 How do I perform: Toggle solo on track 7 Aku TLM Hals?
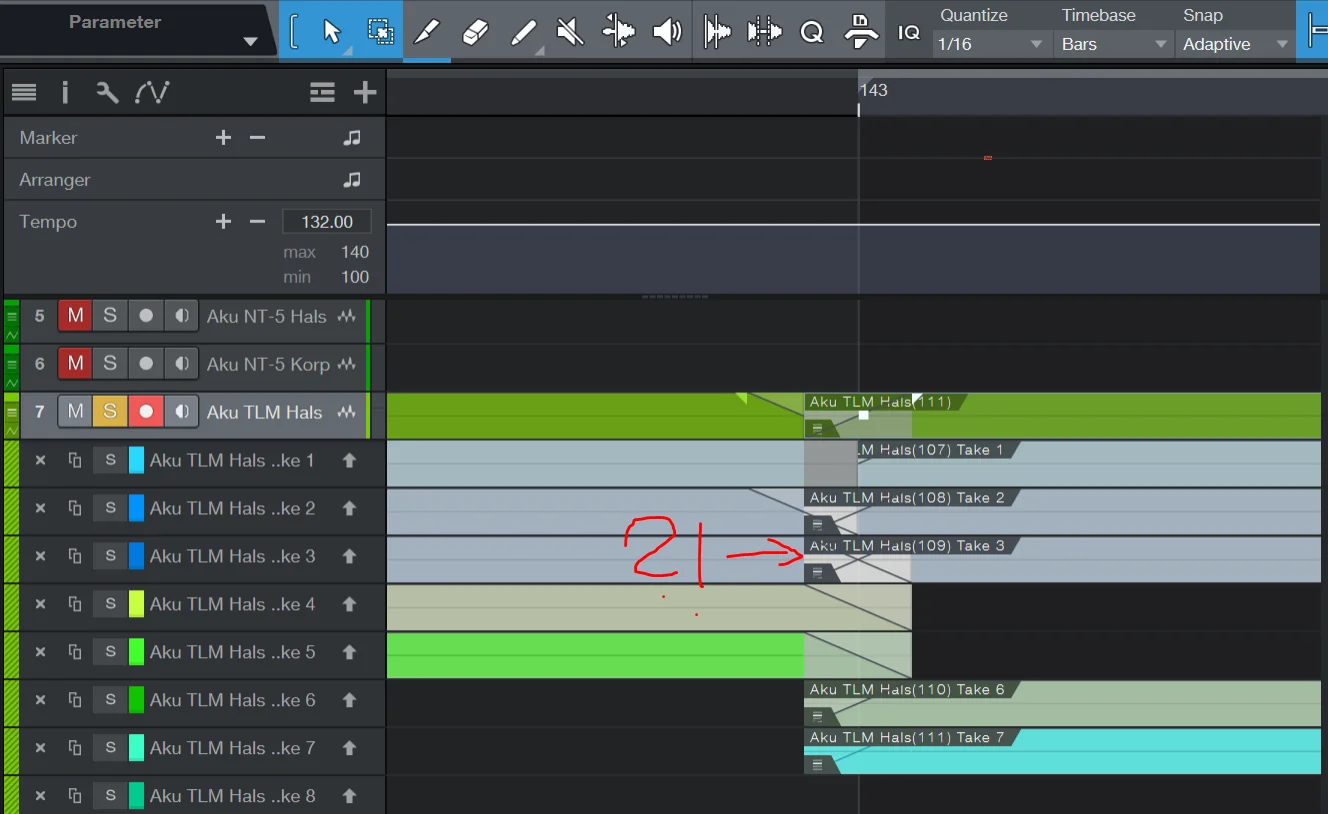109,412
